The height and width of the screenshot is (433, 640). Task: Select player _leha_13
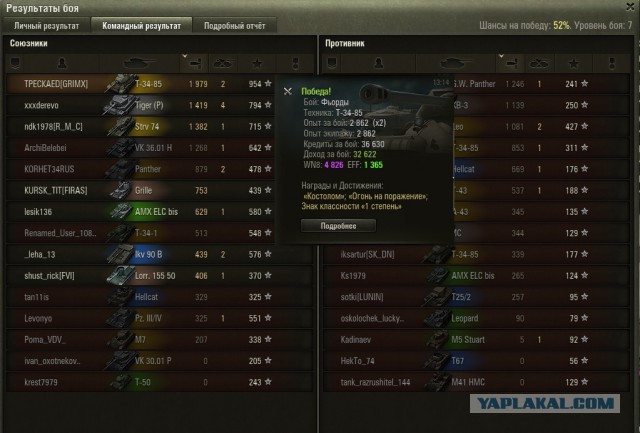(39, 254)
